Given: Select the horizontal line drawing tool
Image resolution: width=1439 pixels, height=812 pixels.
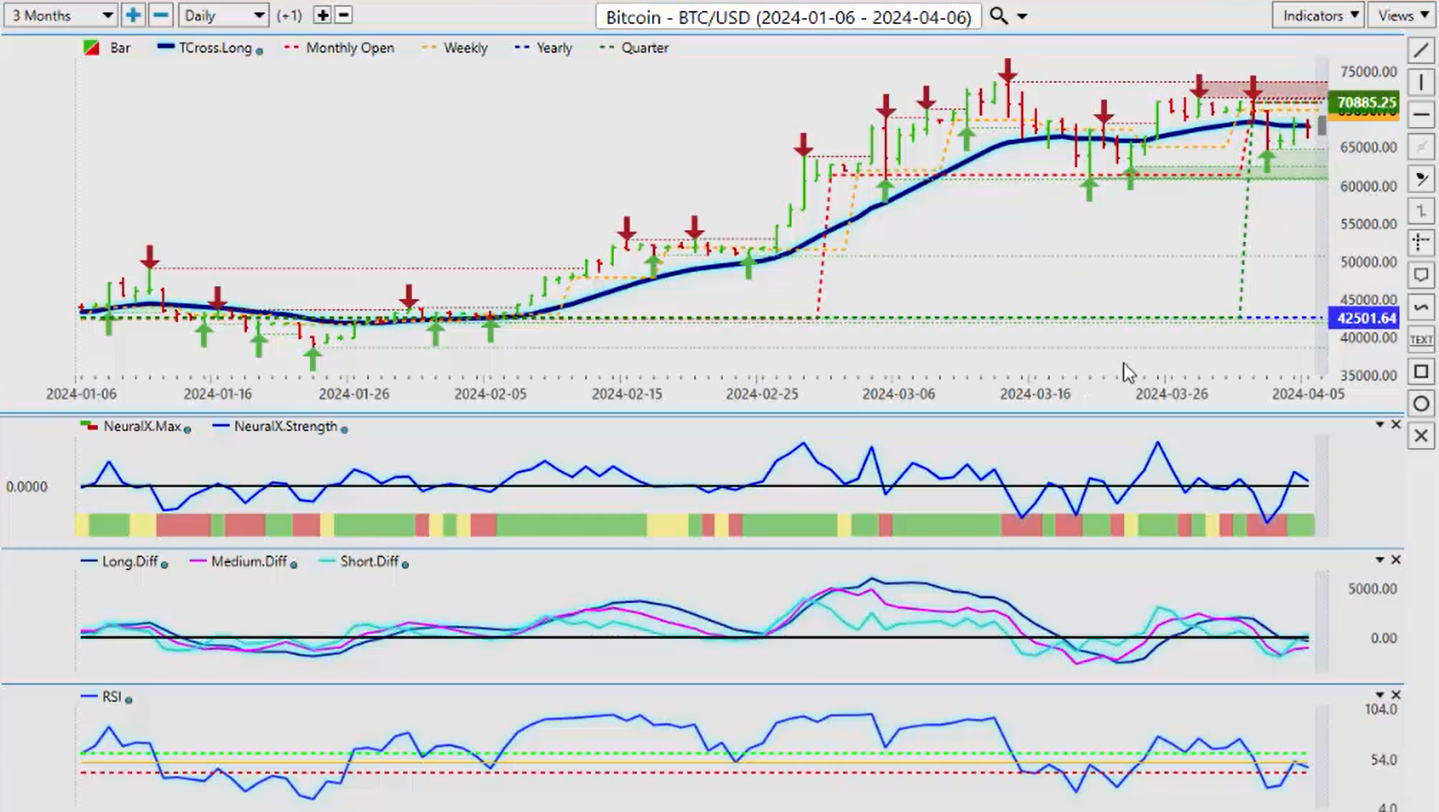Looking at the screenshot, I should pos(1420,114).
